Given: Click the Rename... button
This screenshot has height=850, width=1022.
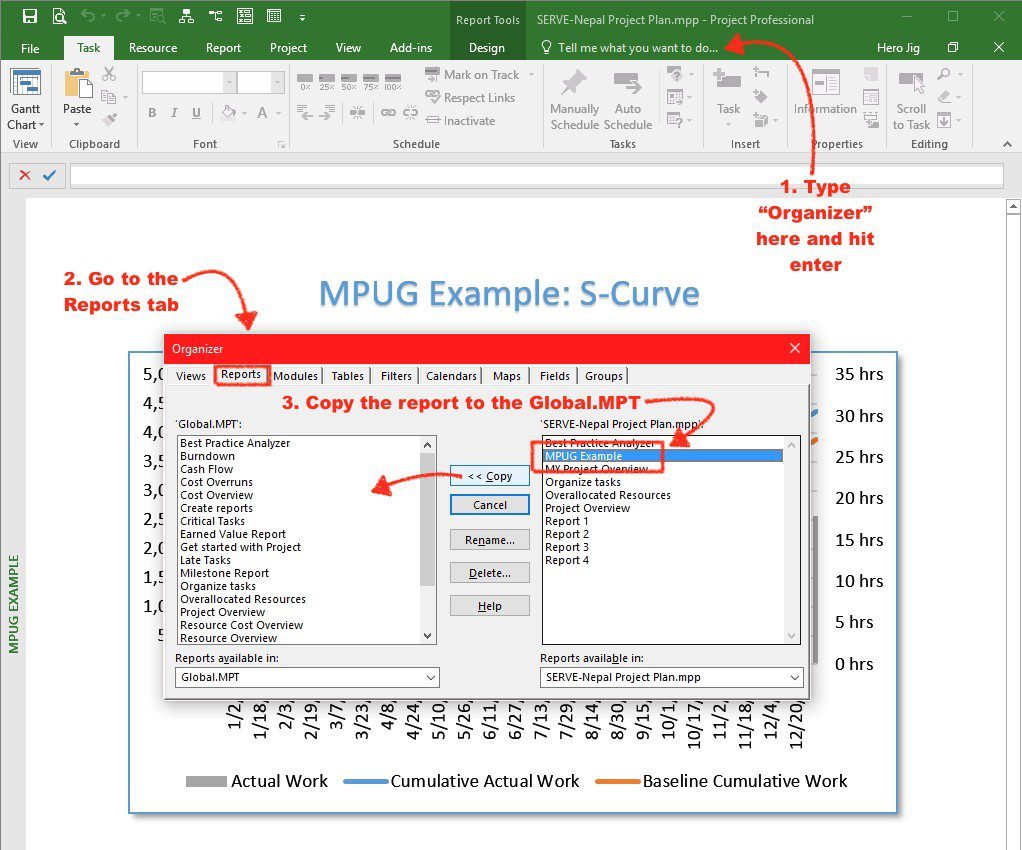Looking at the screenshot, I should pos(489,540).
